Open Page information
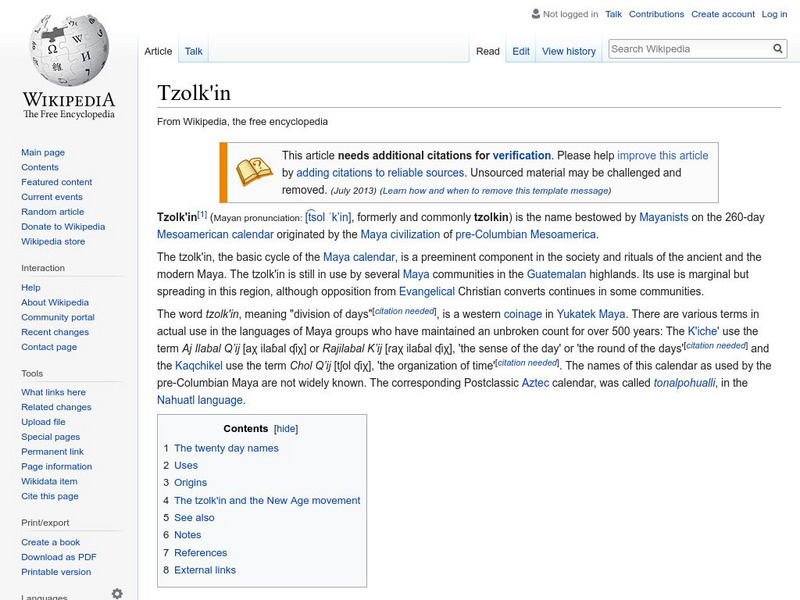 pos(57,466)
